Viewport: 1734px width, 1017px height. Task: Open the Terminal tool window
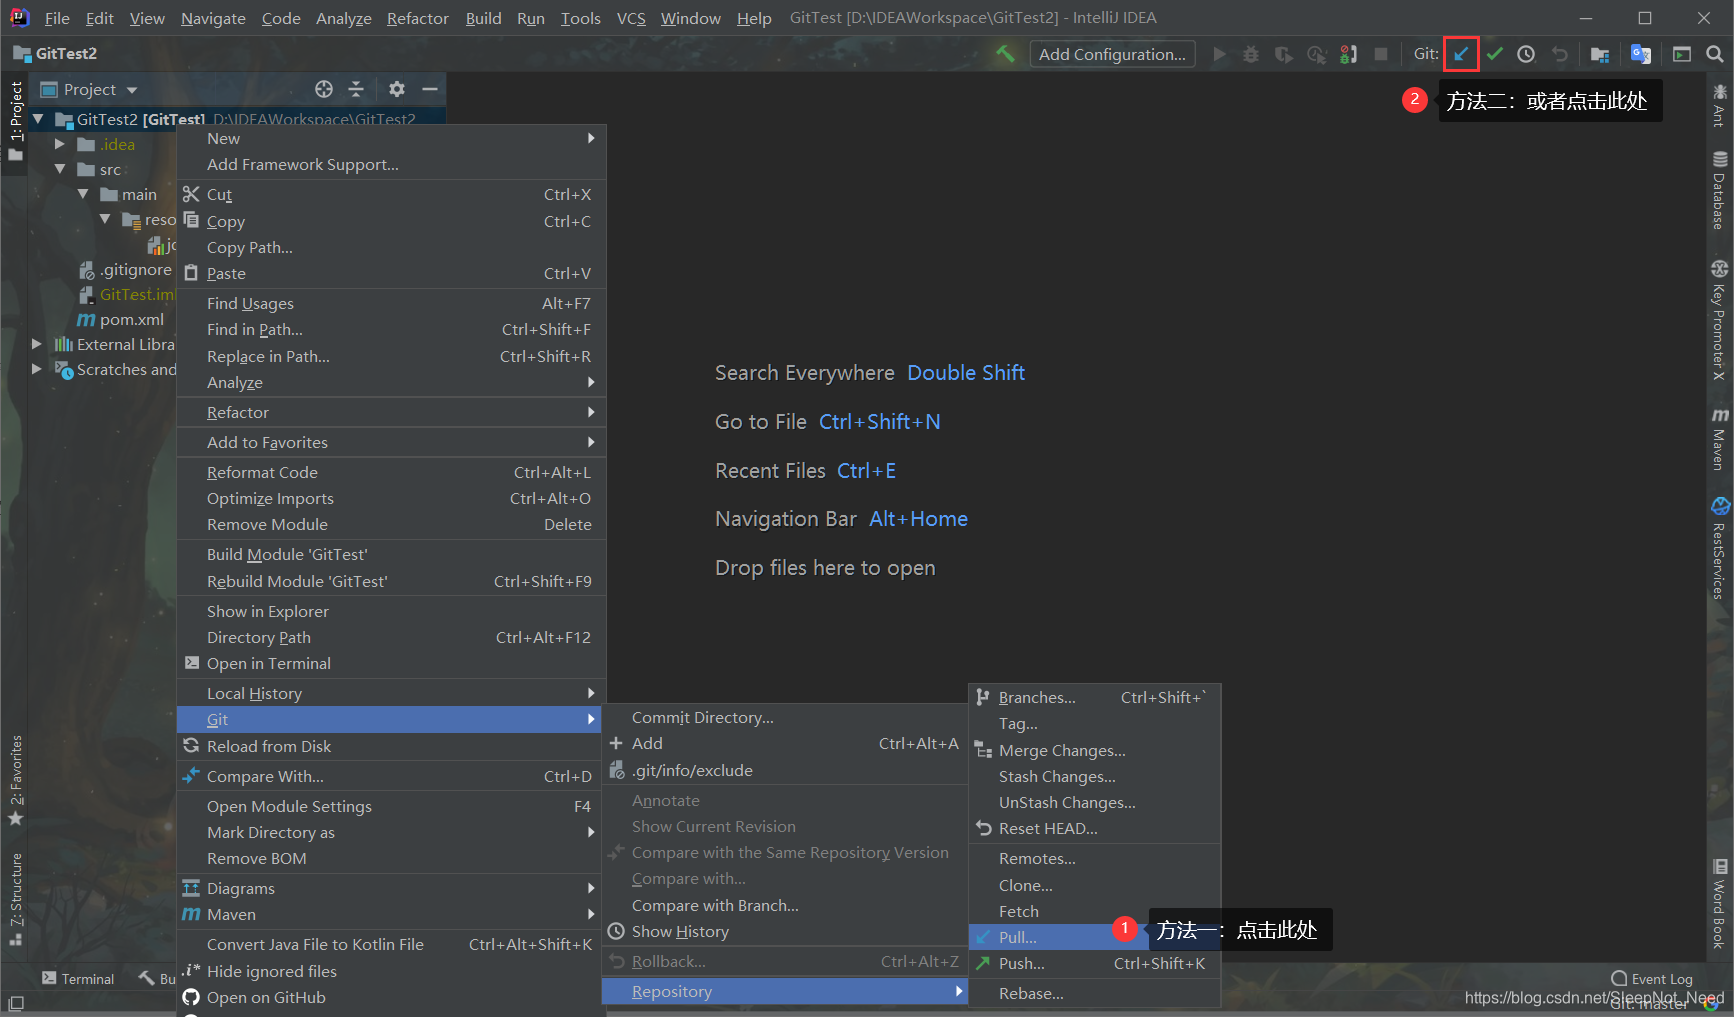tap(78, 979)
